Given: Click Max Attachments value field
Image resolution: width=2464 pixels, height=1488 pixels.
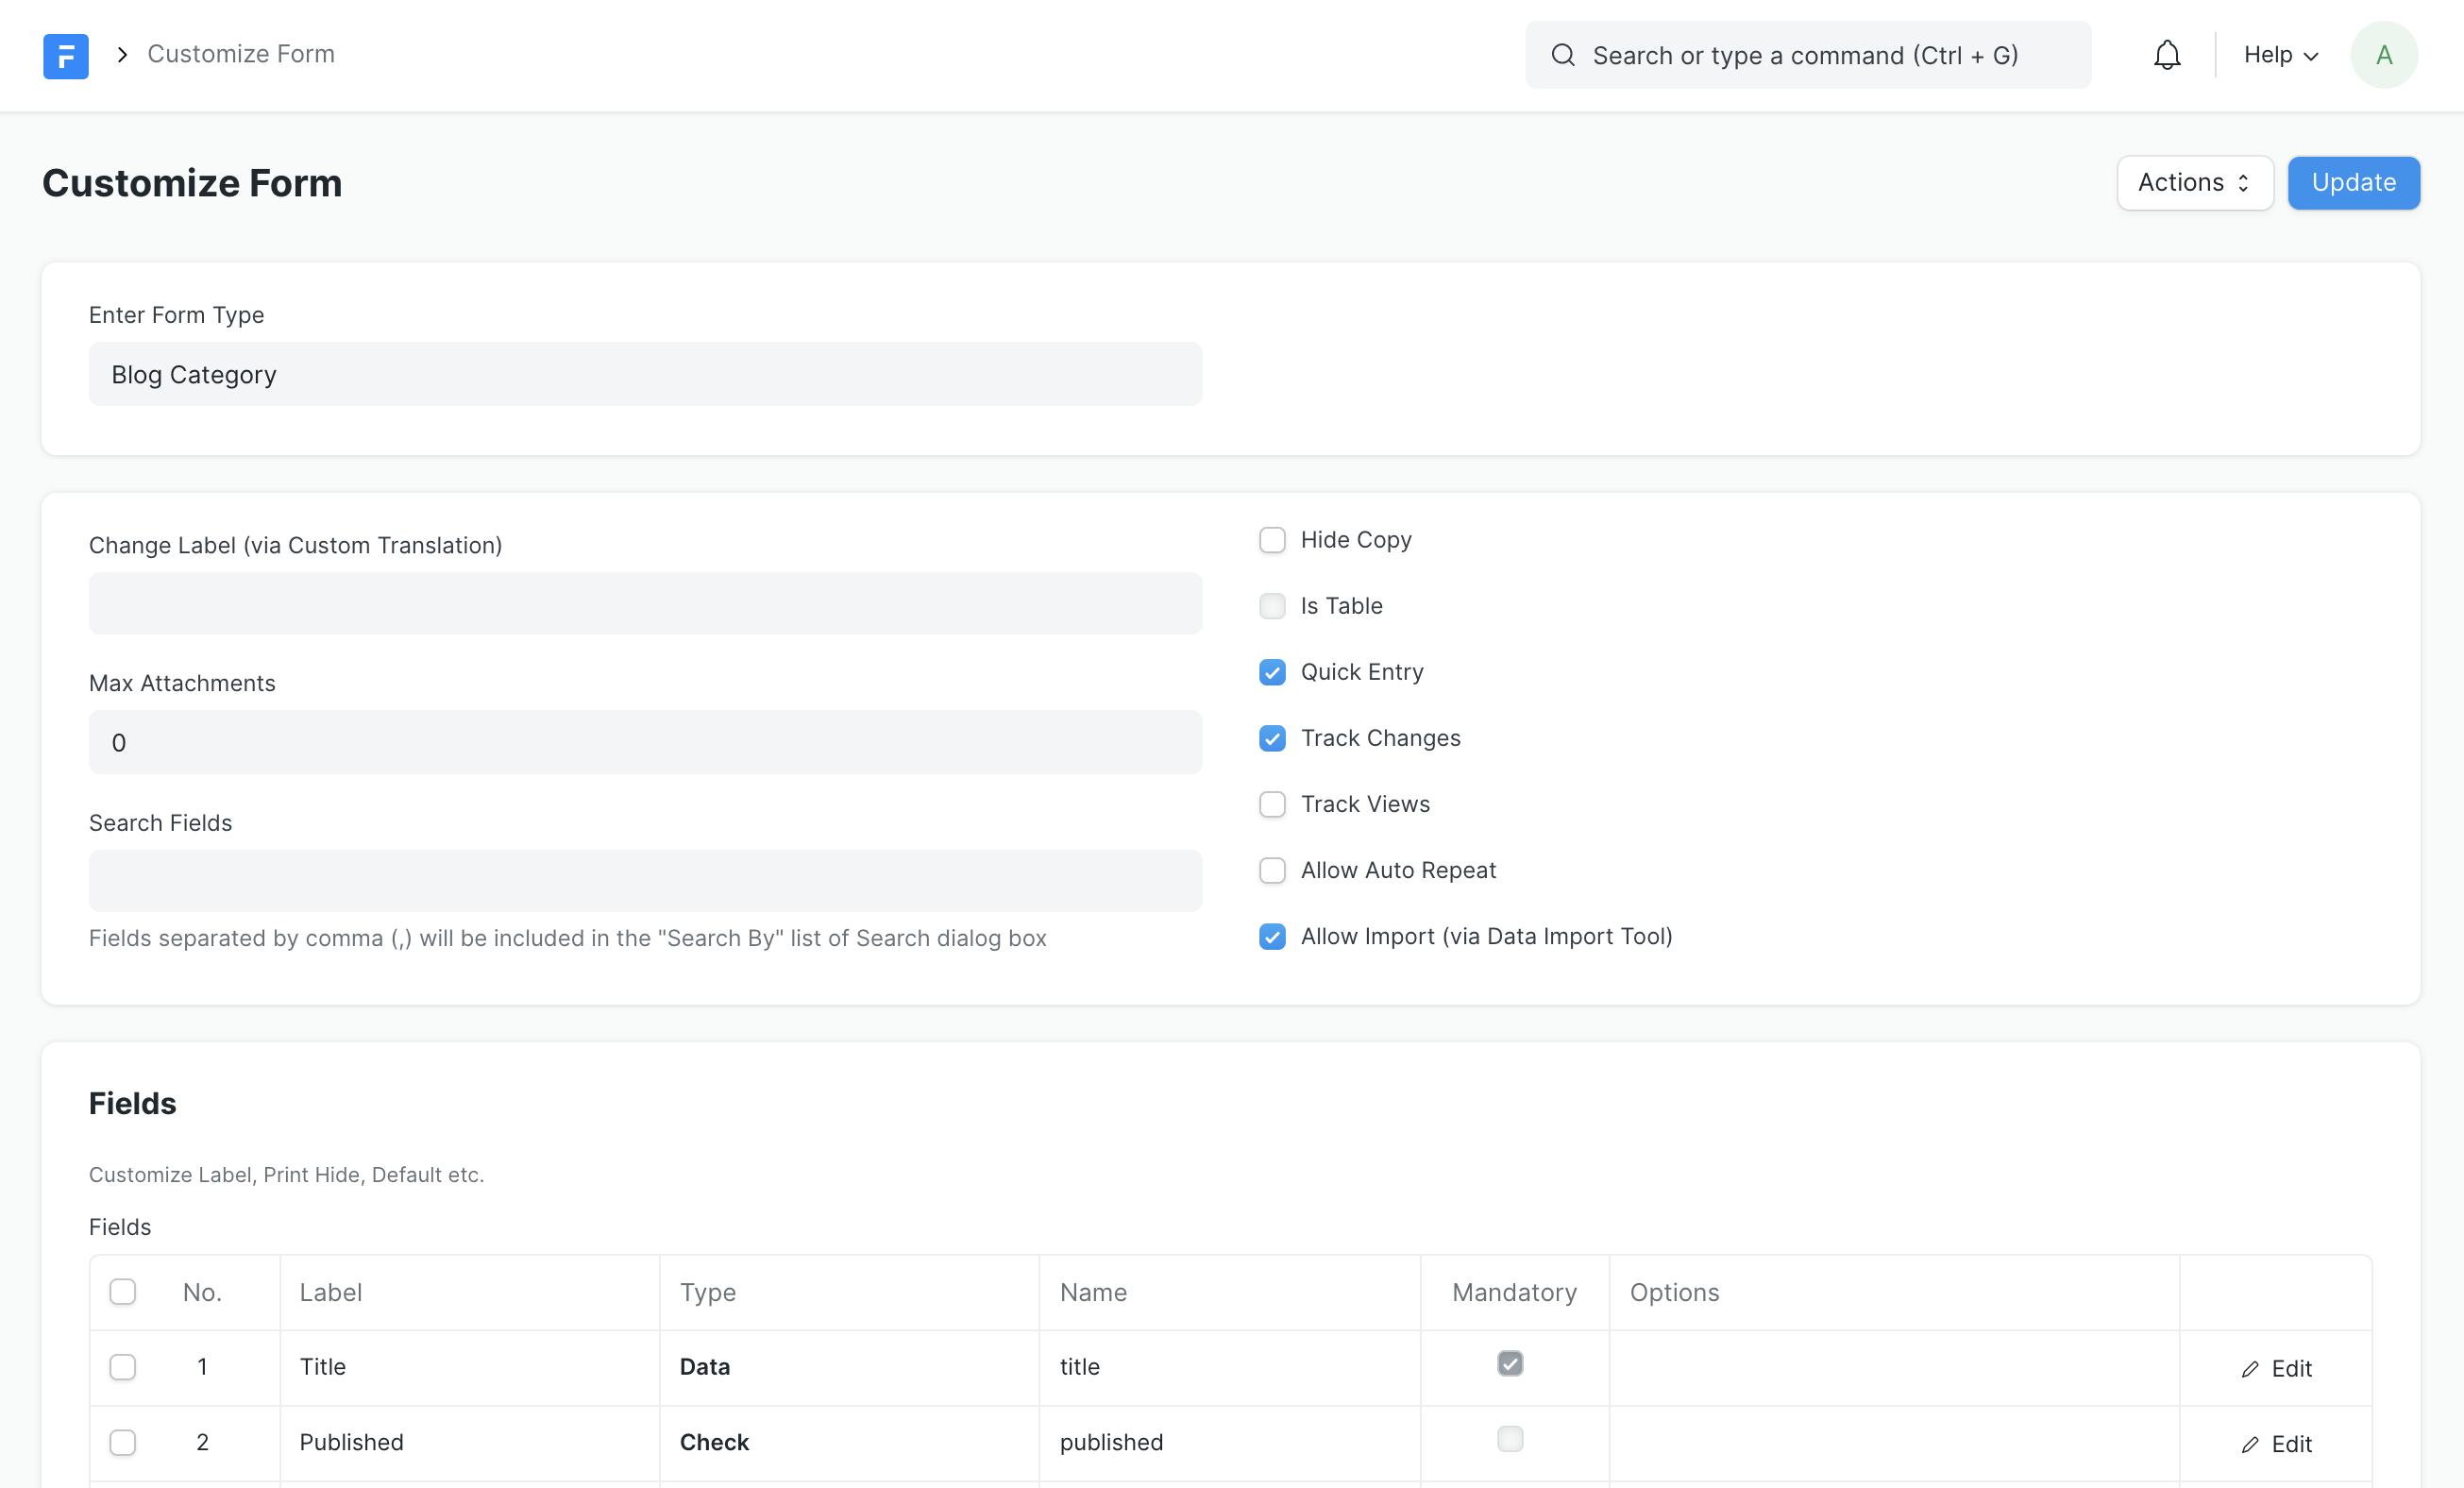Looking at the screenshot, I should [646, 741].
